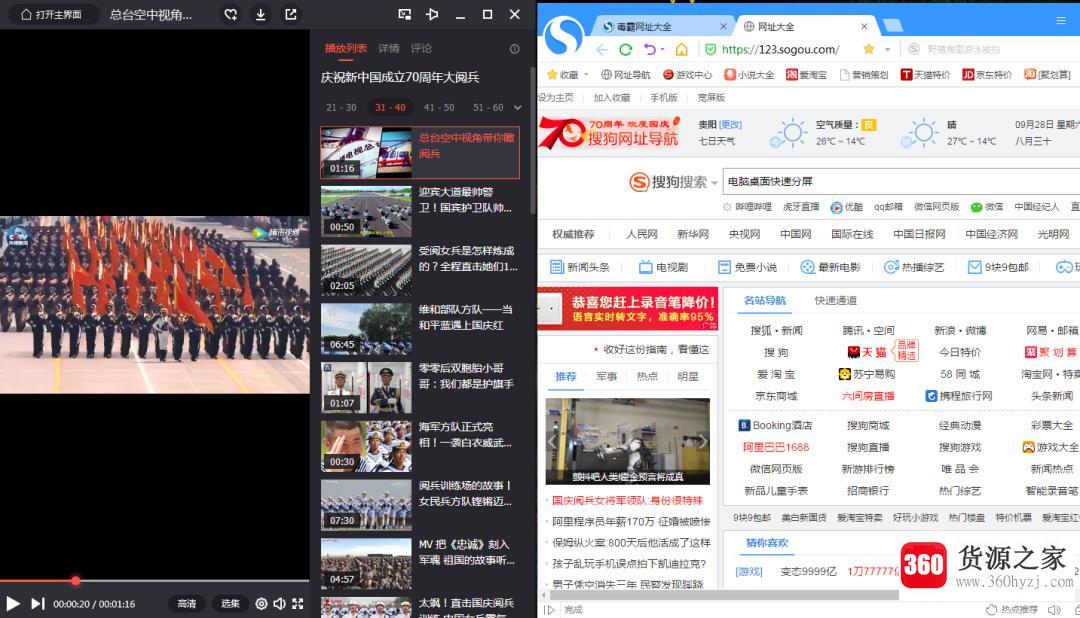Open 最新电影 category
Image resolution: width=1080 pixels, height=618 pixels.
831,267
